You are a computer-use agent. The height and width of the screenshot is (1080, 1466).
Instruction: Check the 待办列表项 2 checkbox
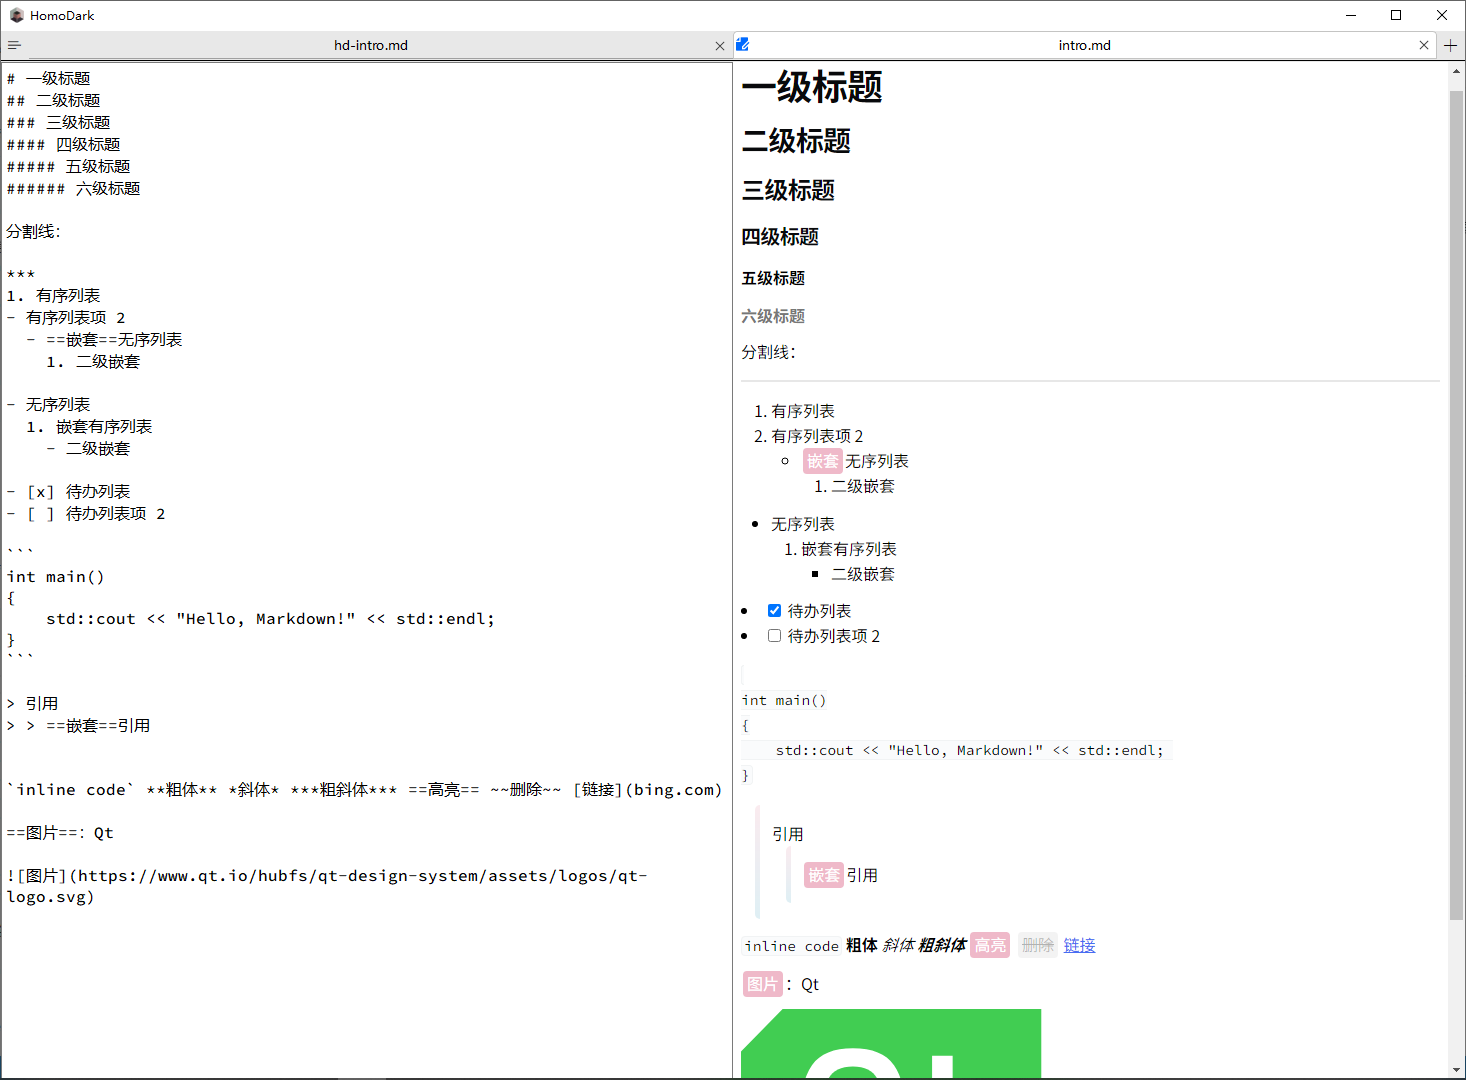(774, 635)
